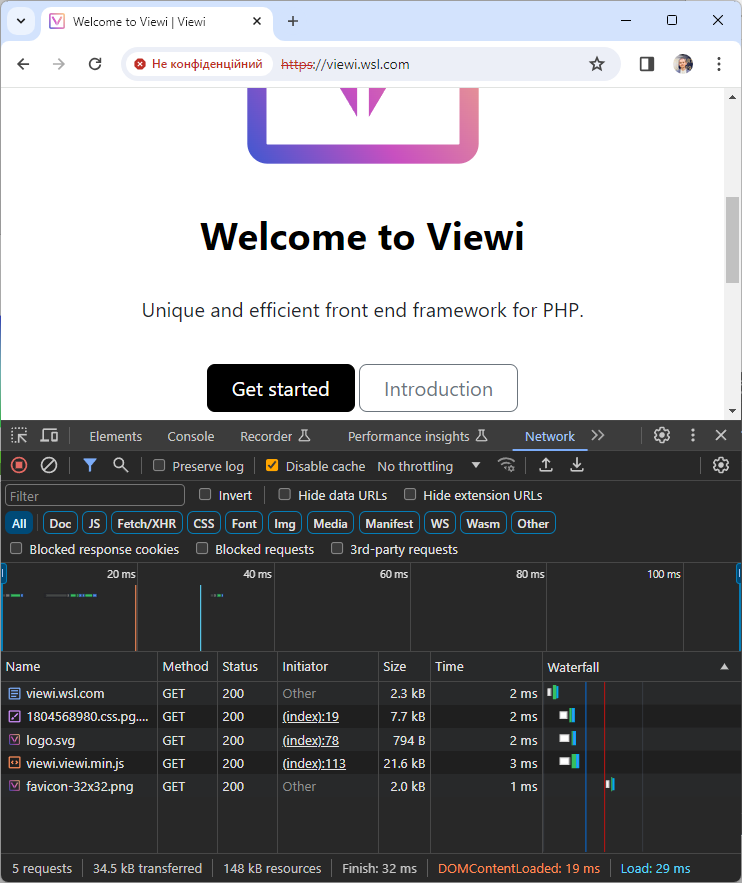Reload the page
The width and height of the screenshot is (742, 883).
click(x=95, y=64)
